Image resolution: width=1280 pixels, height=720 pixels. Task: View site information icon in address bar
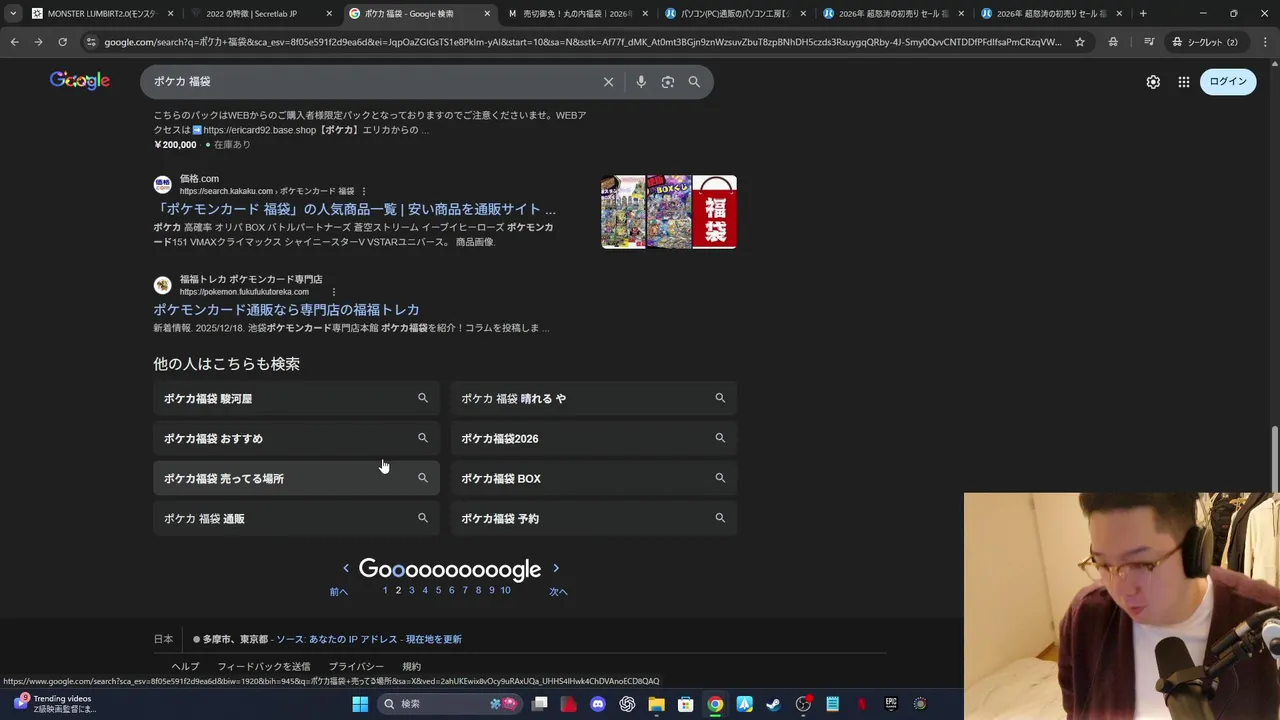point(91,42)
